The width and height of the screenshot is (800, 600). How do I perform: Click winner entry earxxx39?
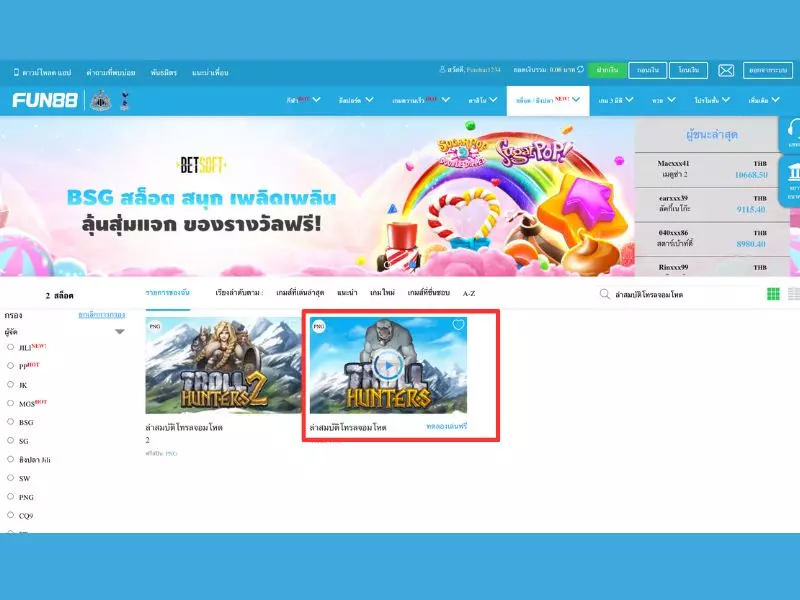click(x=712, y=204)
